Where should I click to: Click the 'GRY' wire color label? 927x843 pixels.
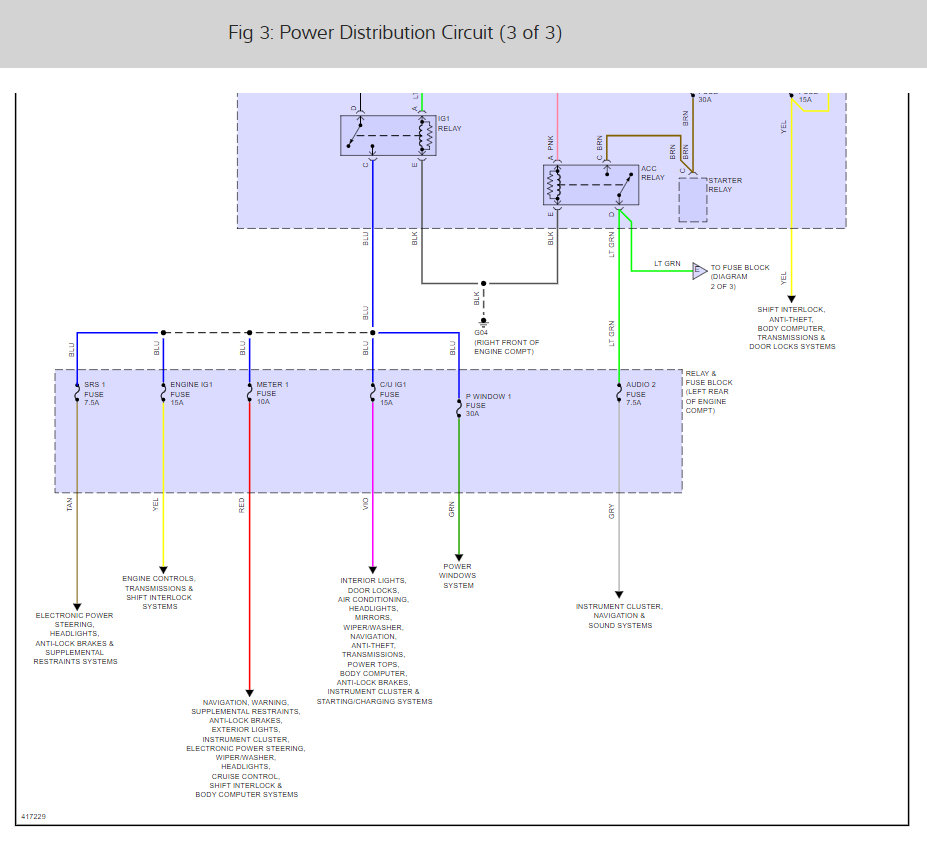[611, 511]
